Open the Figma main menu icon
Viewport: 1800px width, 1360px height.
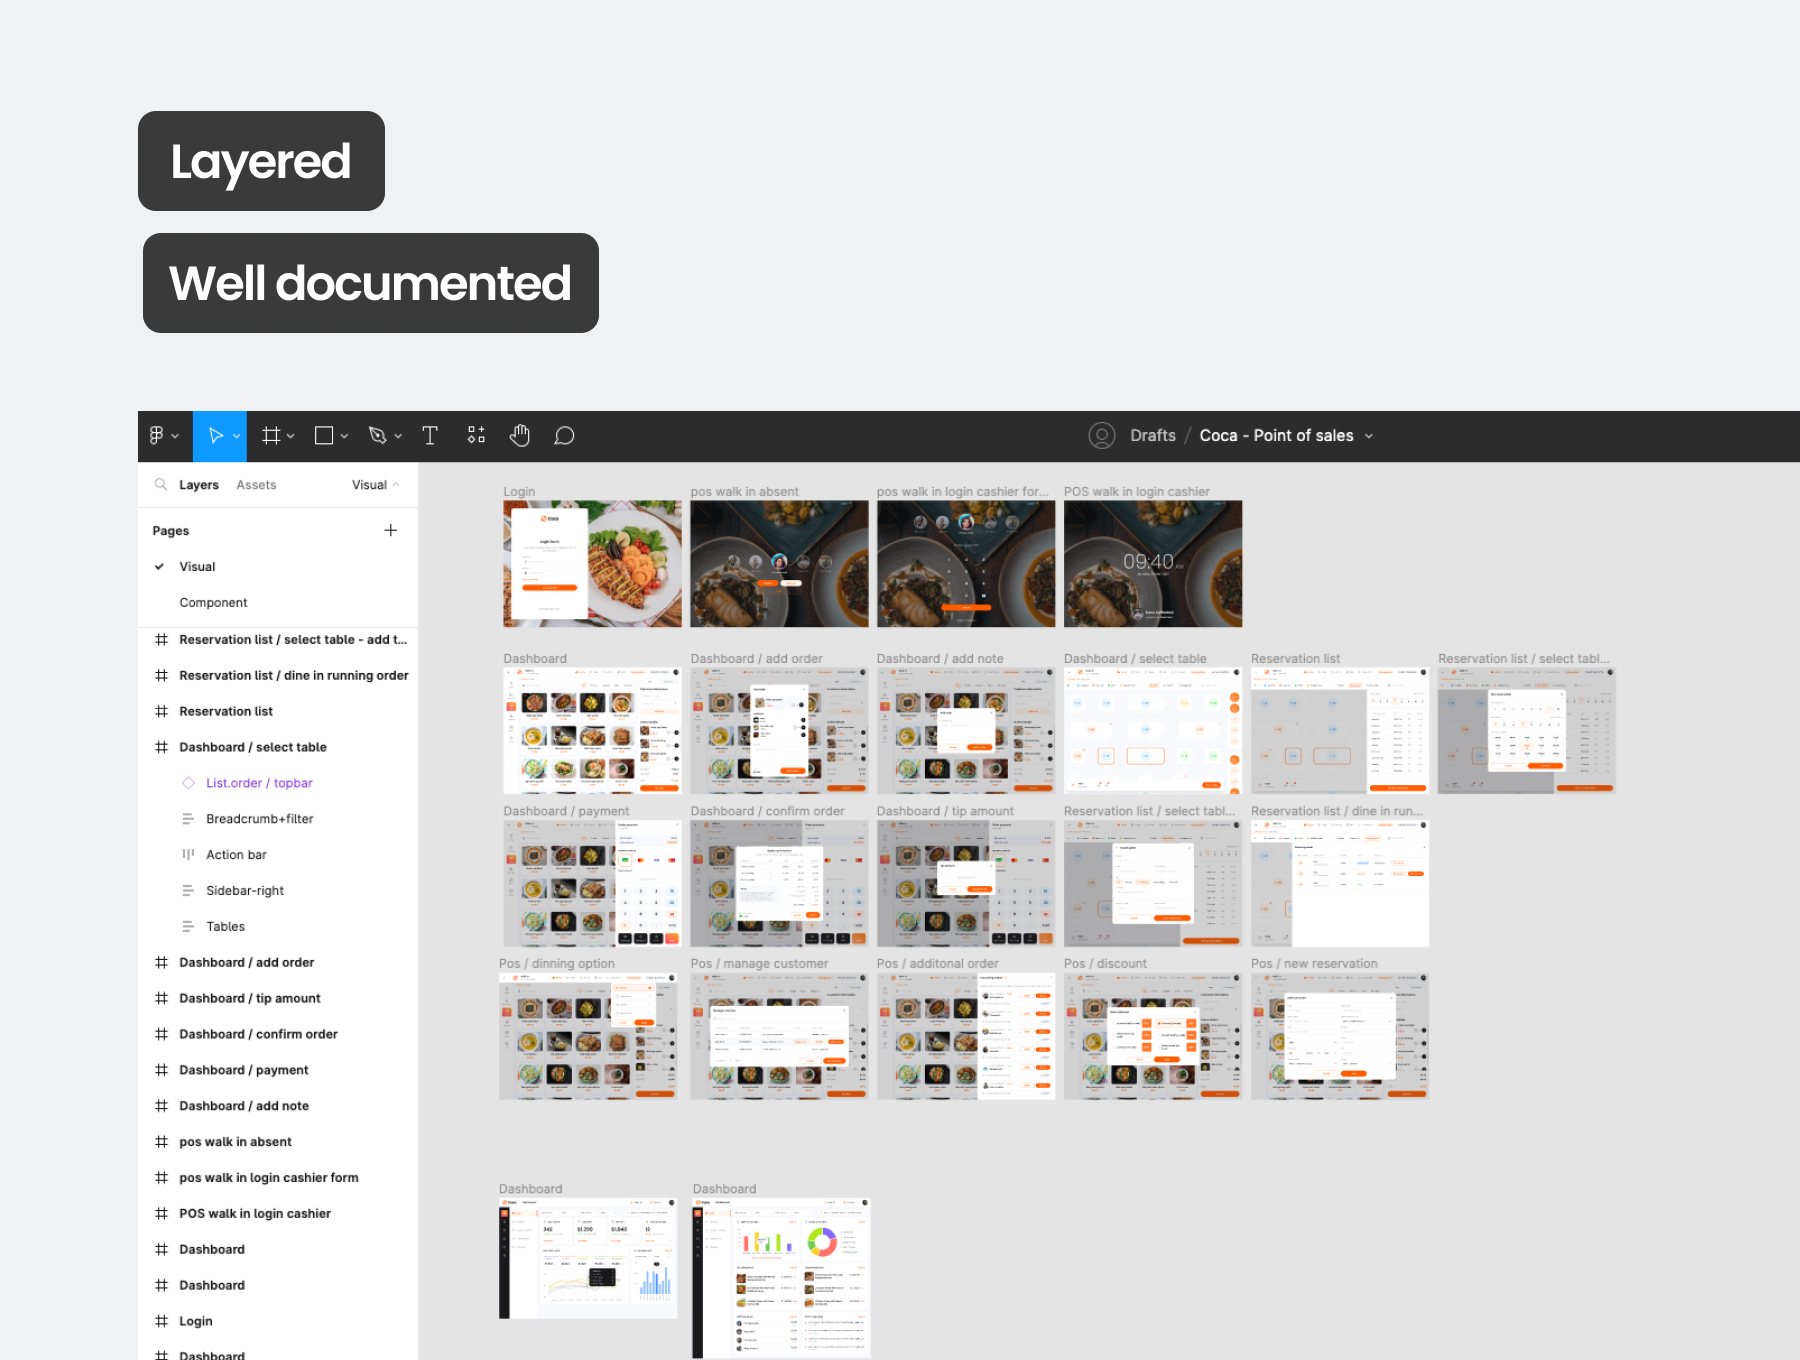coord(157,436)
